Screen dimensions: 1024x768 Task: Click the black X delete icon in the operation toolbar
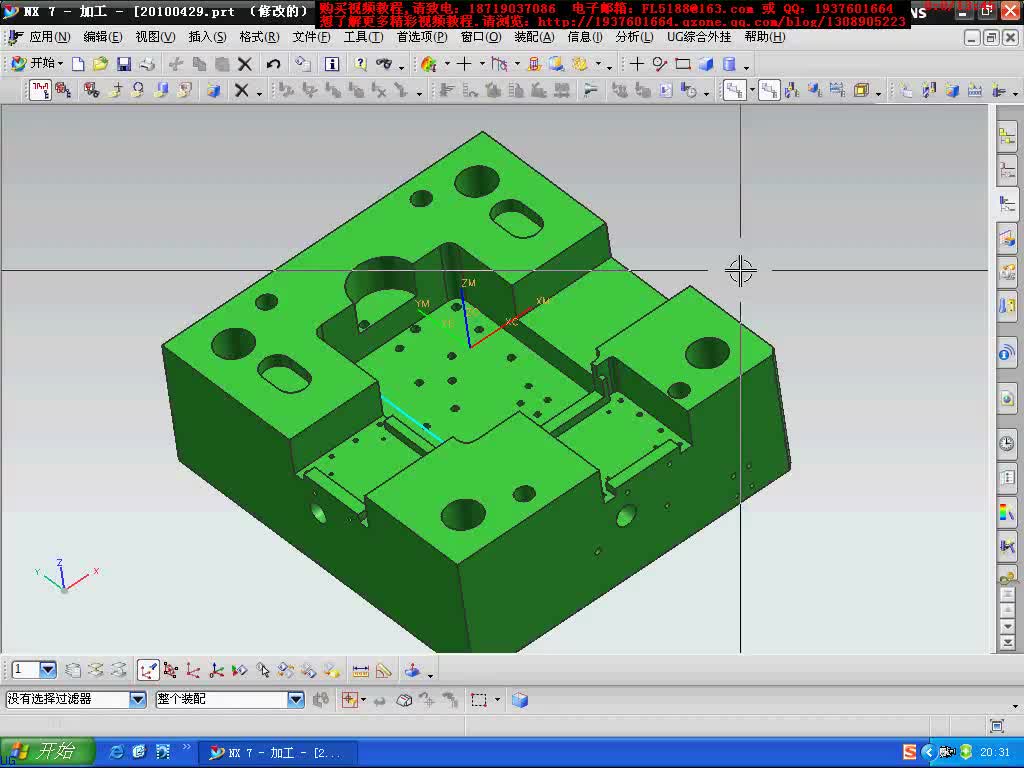coord(242,90)
